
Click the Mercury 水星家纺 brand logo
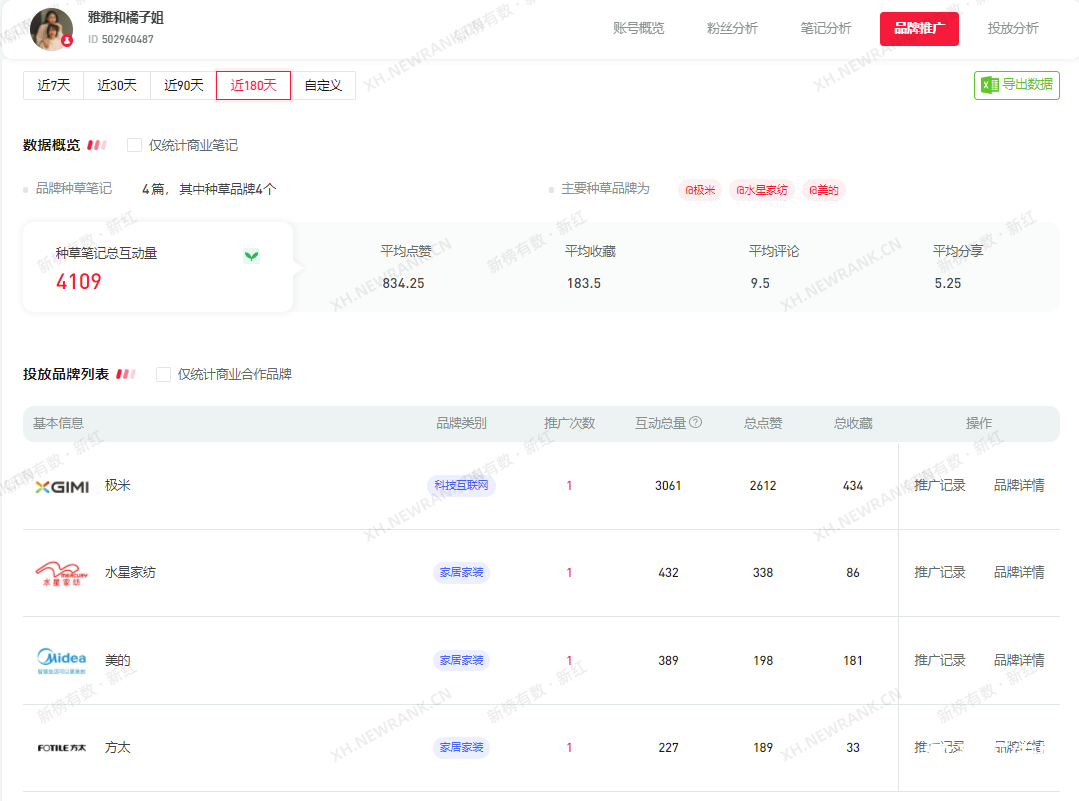(62, 573)
